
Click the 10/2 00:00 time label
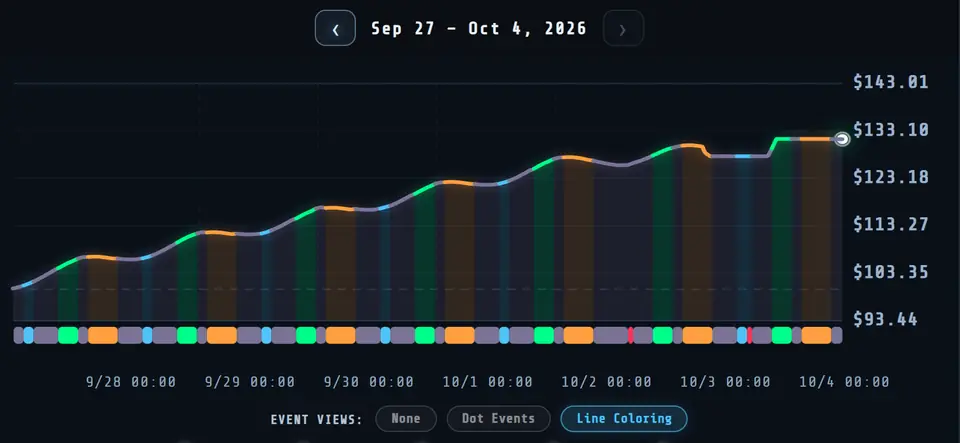pyautogui.click(x=606, y=382)
